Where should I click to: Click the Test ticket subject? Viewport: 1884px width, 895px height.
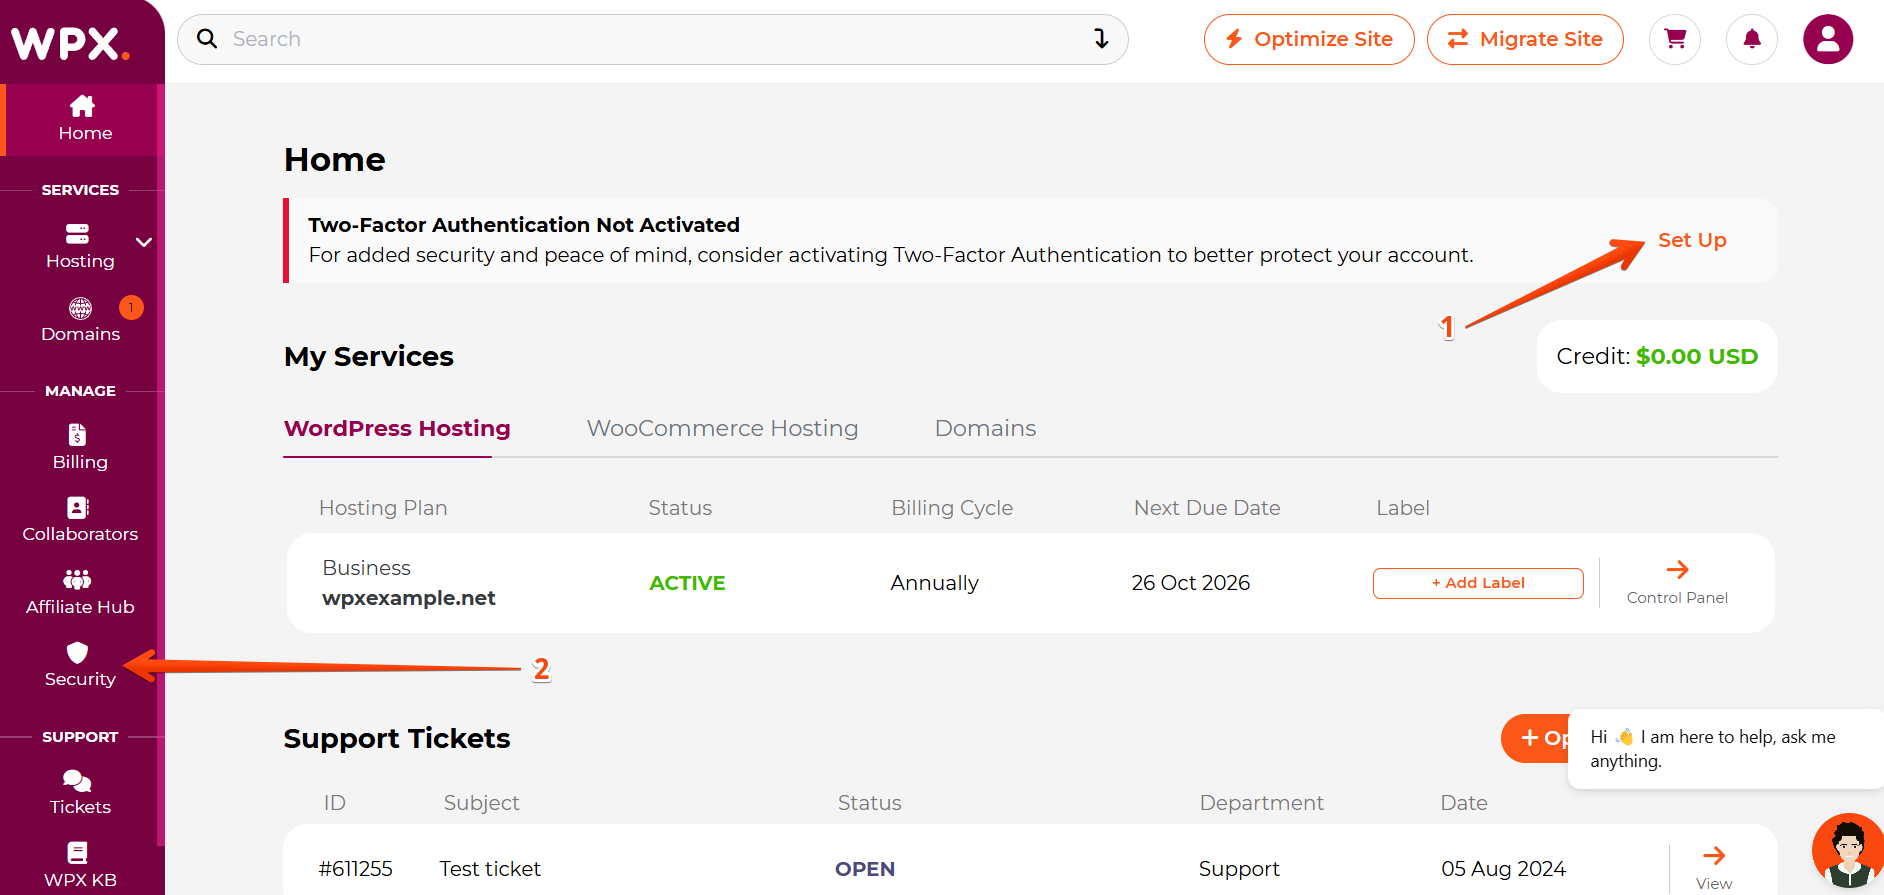coord(490,869)
